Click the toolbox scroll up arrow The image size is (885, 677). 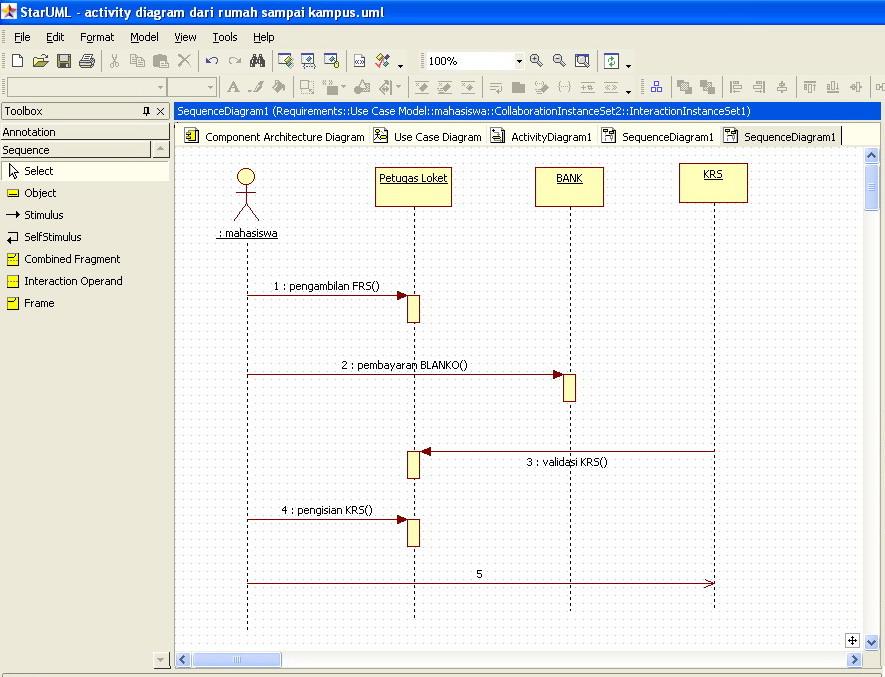161,149
